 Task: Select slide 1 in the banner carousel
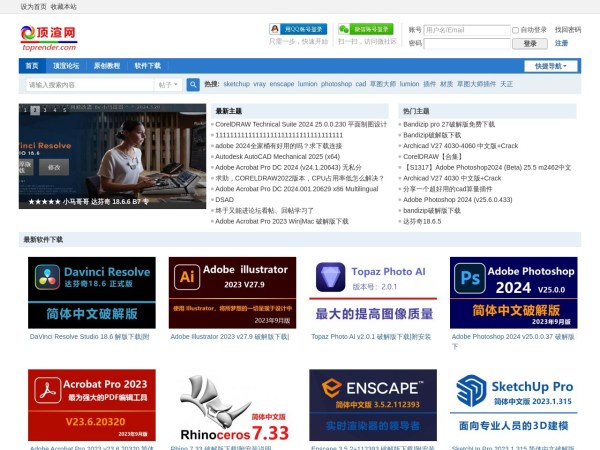click(25, 110)
